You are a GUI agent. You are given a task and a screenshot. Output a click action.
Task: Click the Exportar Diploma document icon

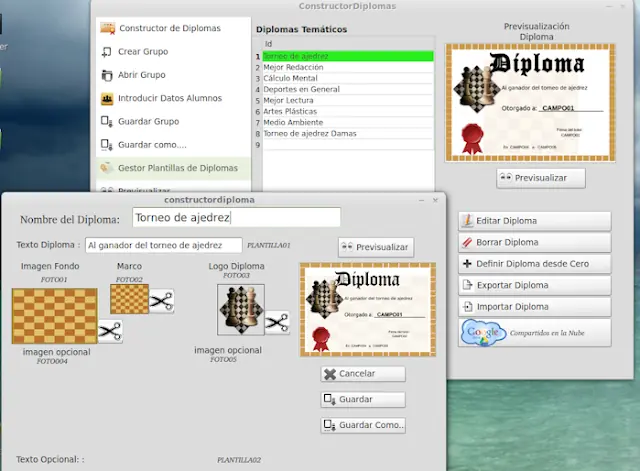coord(467,285)
